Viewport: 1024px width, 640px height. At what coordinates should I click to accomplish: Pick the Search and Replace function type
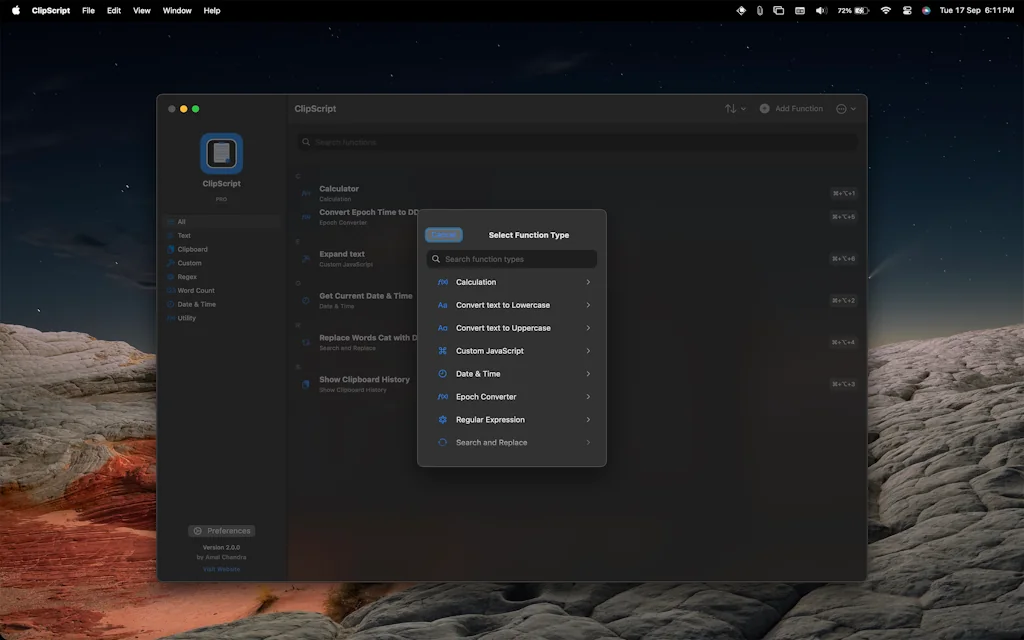pos(494,443)
